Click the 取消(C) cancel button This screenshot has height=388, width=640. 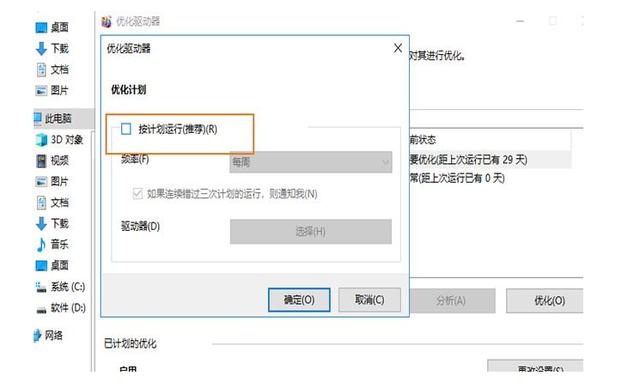(369, 300)
